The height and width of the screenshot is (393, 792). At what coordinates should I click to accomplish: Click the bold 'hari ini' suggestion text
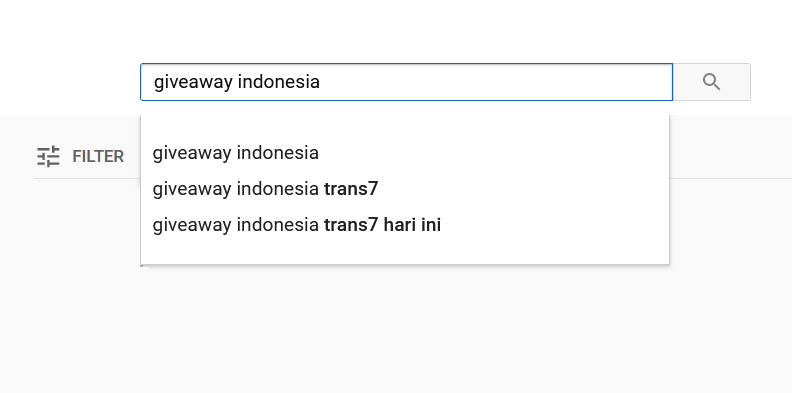412,225
